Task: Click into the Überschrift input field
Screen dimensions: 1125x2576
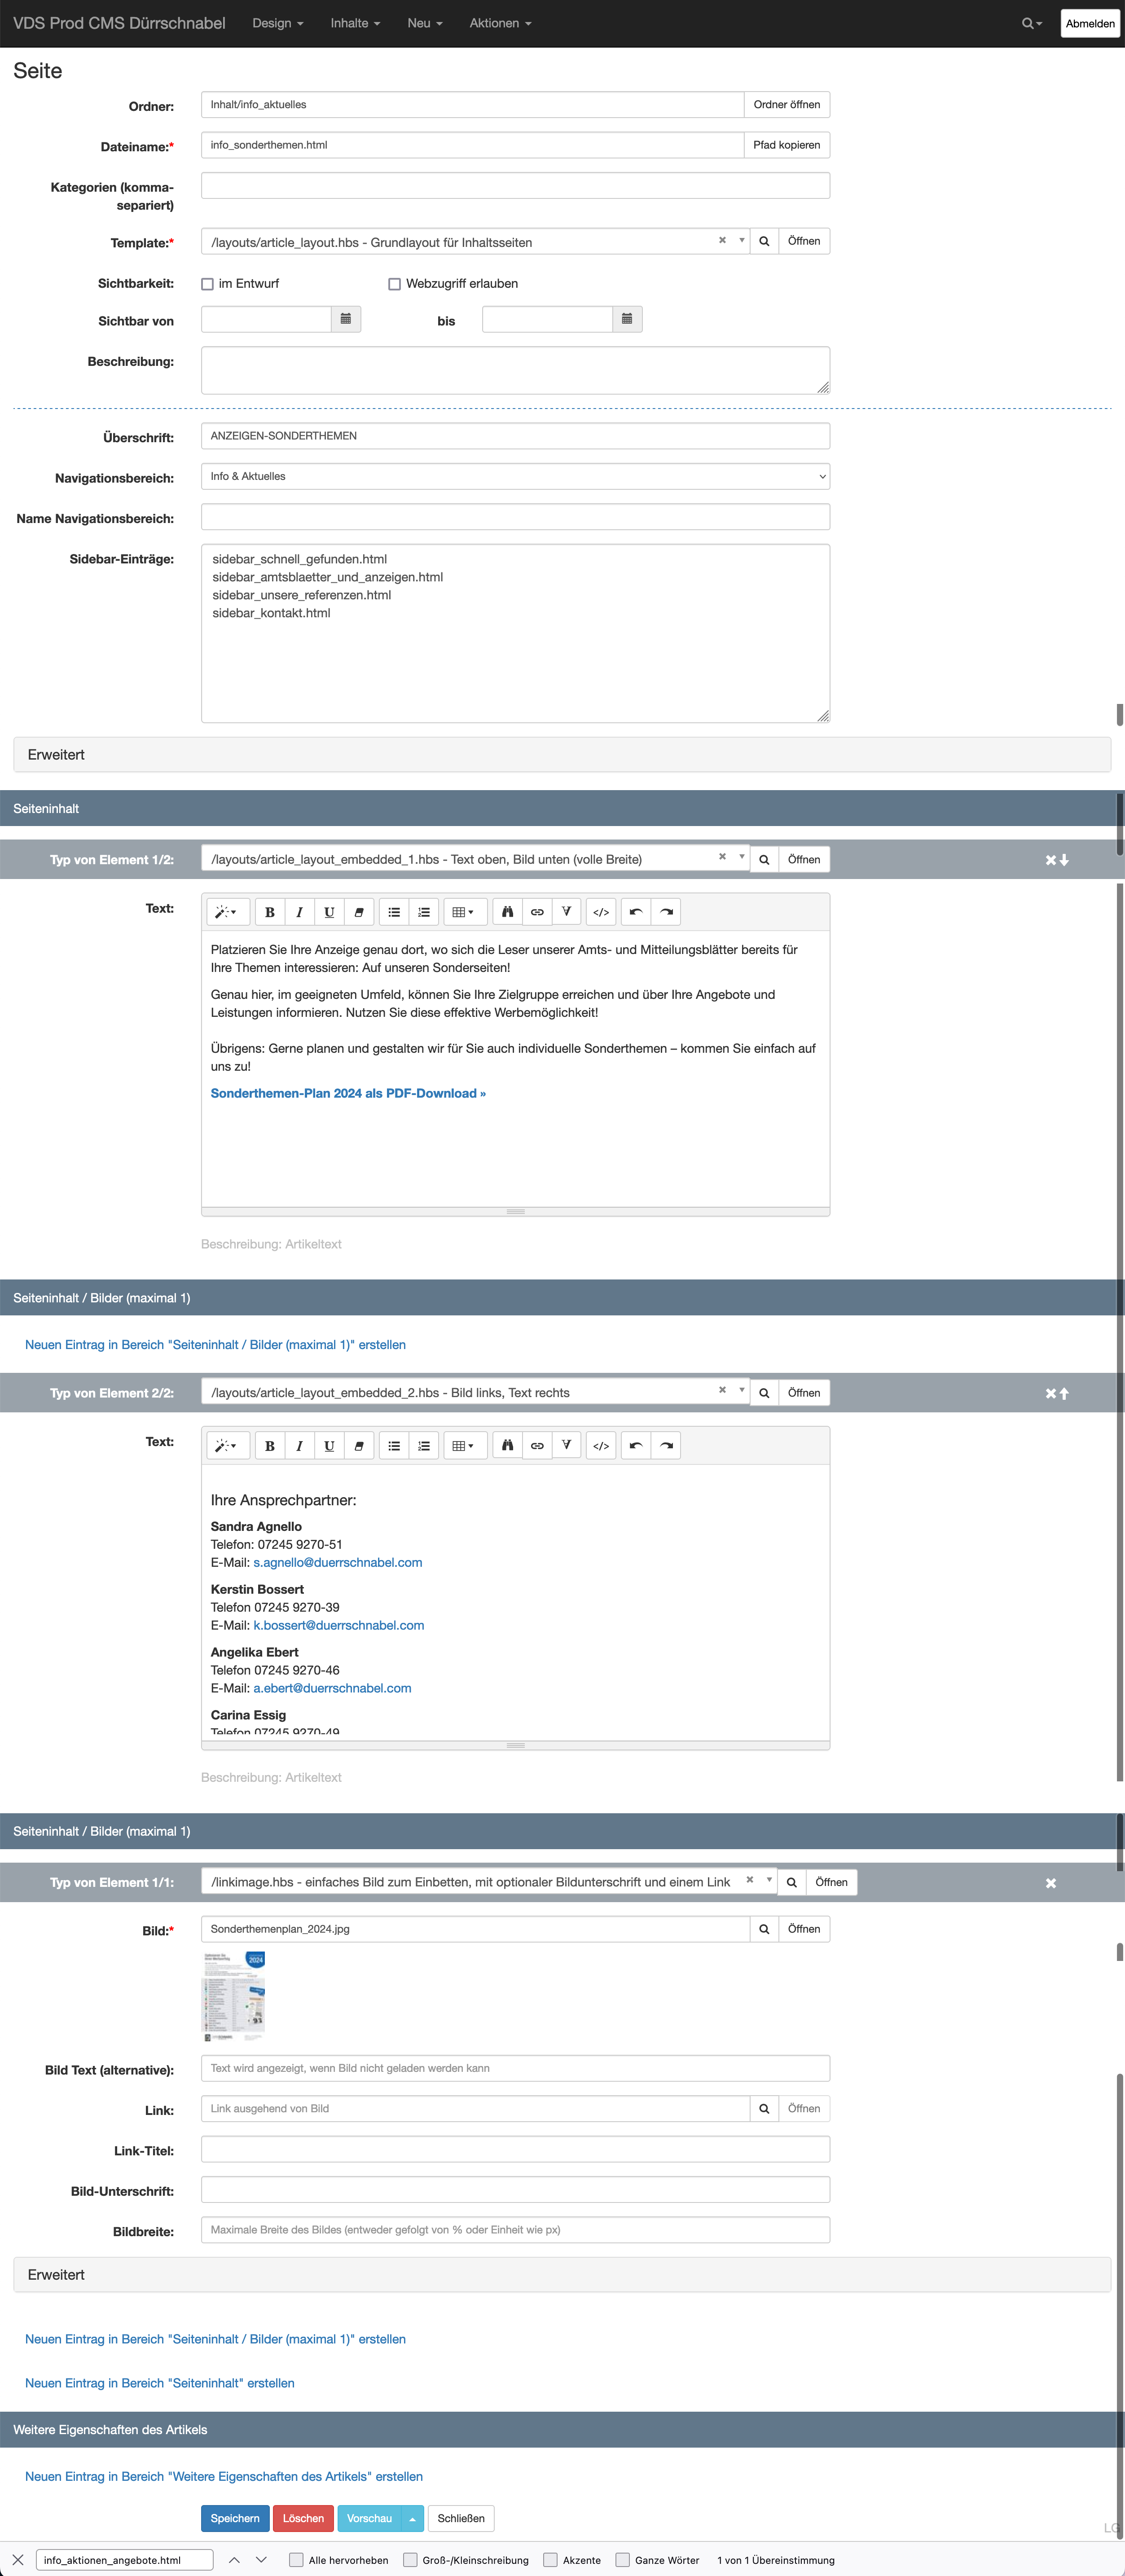Action: click(x=515, y=436)
